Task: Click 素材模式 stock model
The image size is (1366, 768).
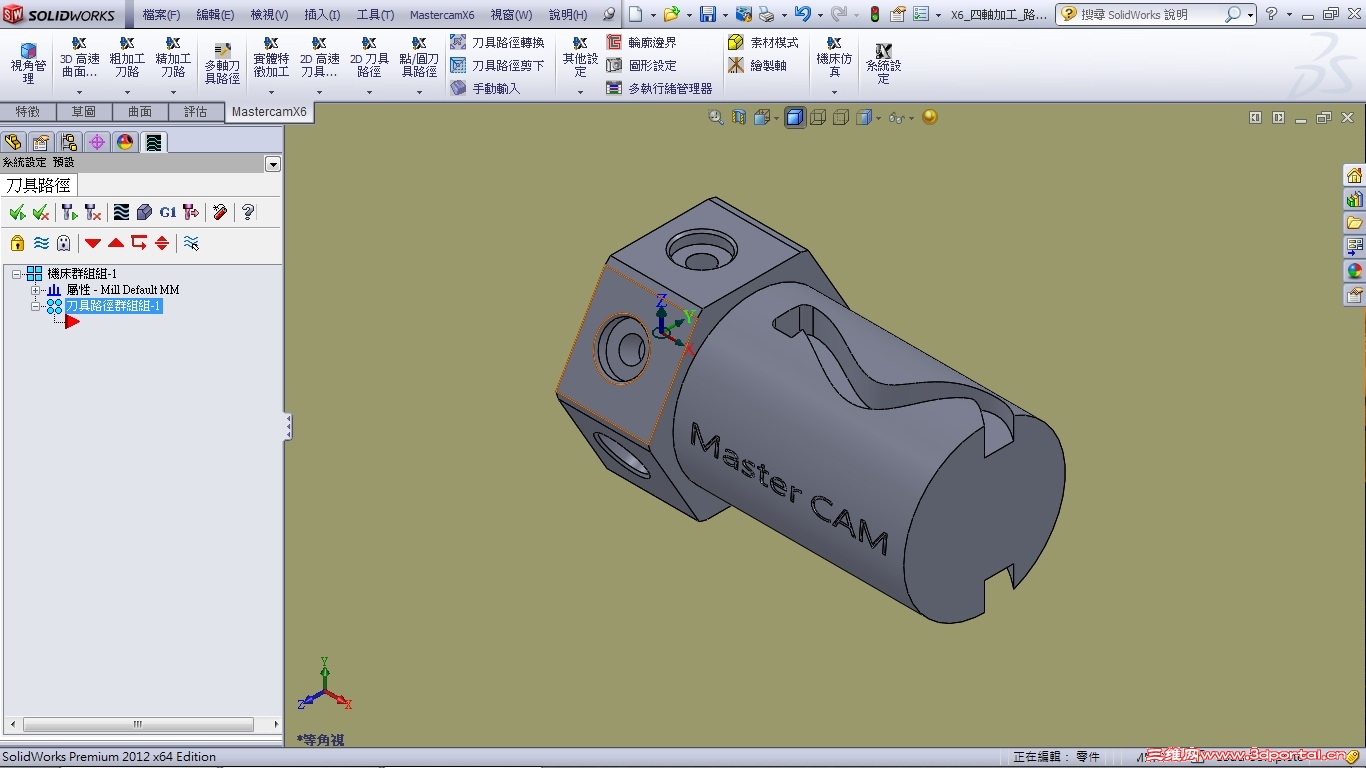Action: pyautogui.click(x=763, y=42)
